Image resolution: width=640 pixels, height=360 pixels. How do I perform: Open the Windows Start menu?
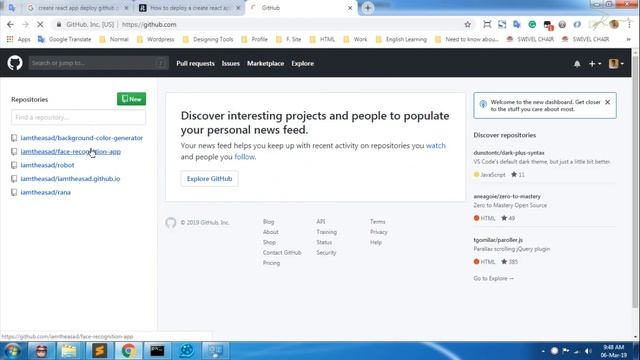[x=12, y=351]
